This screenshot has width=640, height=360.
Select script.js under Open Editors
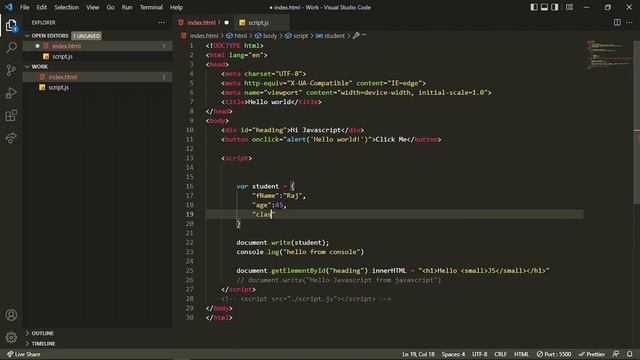pos(98,56)
